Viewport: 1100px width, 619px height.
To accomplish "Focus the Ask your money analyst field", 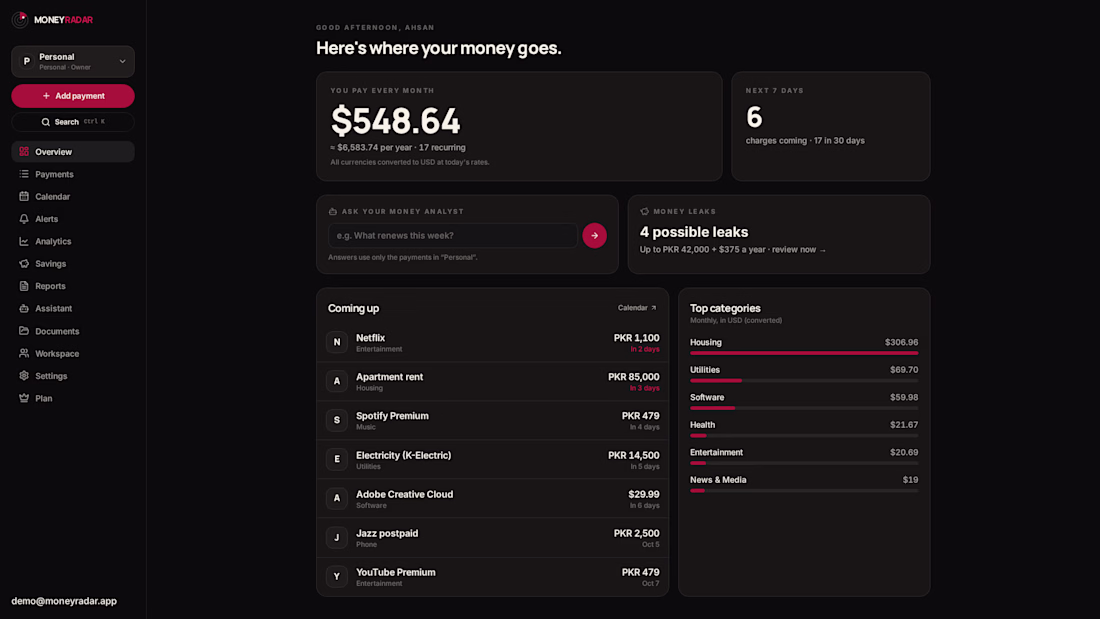I will 452,236.
